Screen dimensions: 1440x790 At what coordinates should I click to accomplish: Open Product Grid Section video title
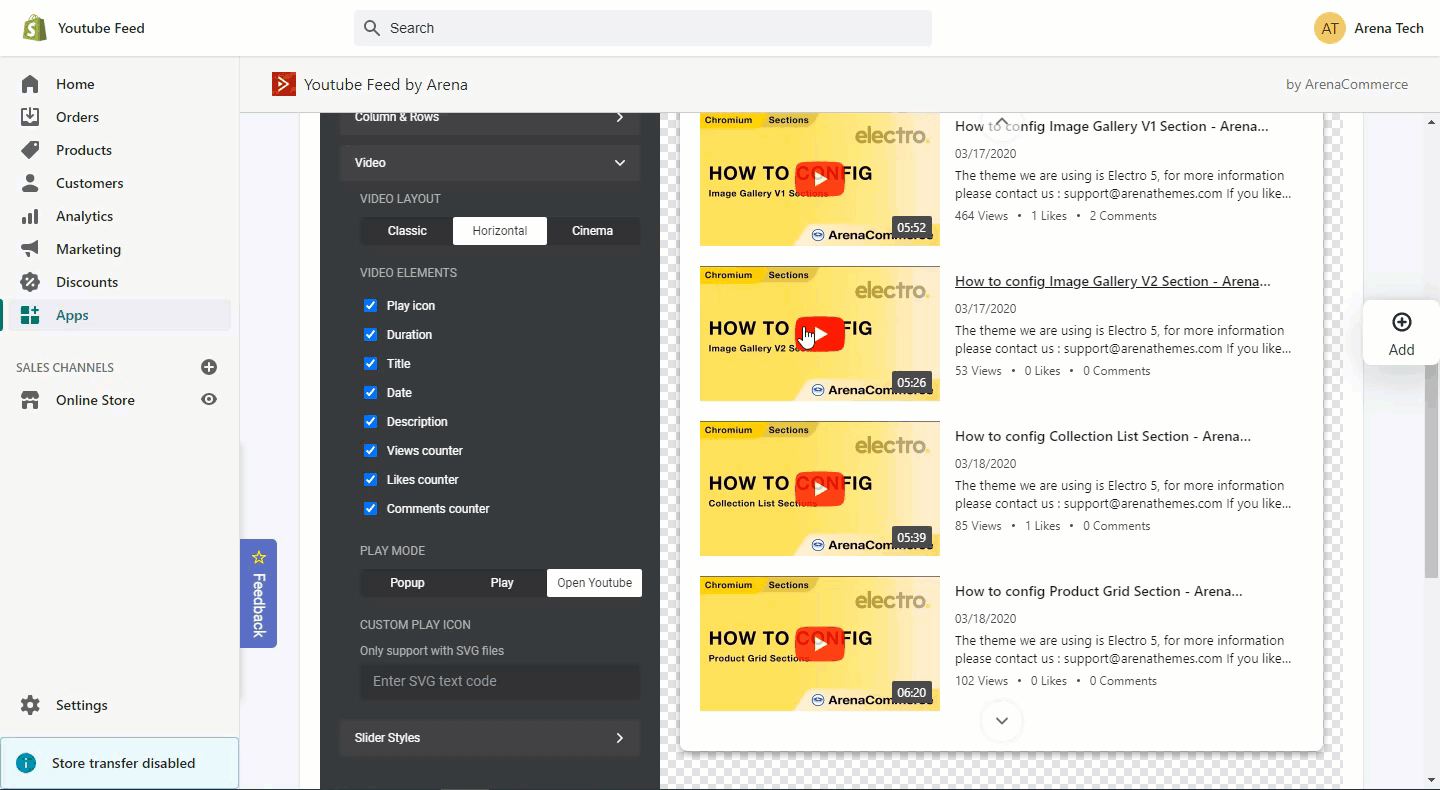(x=1099, y=591)
